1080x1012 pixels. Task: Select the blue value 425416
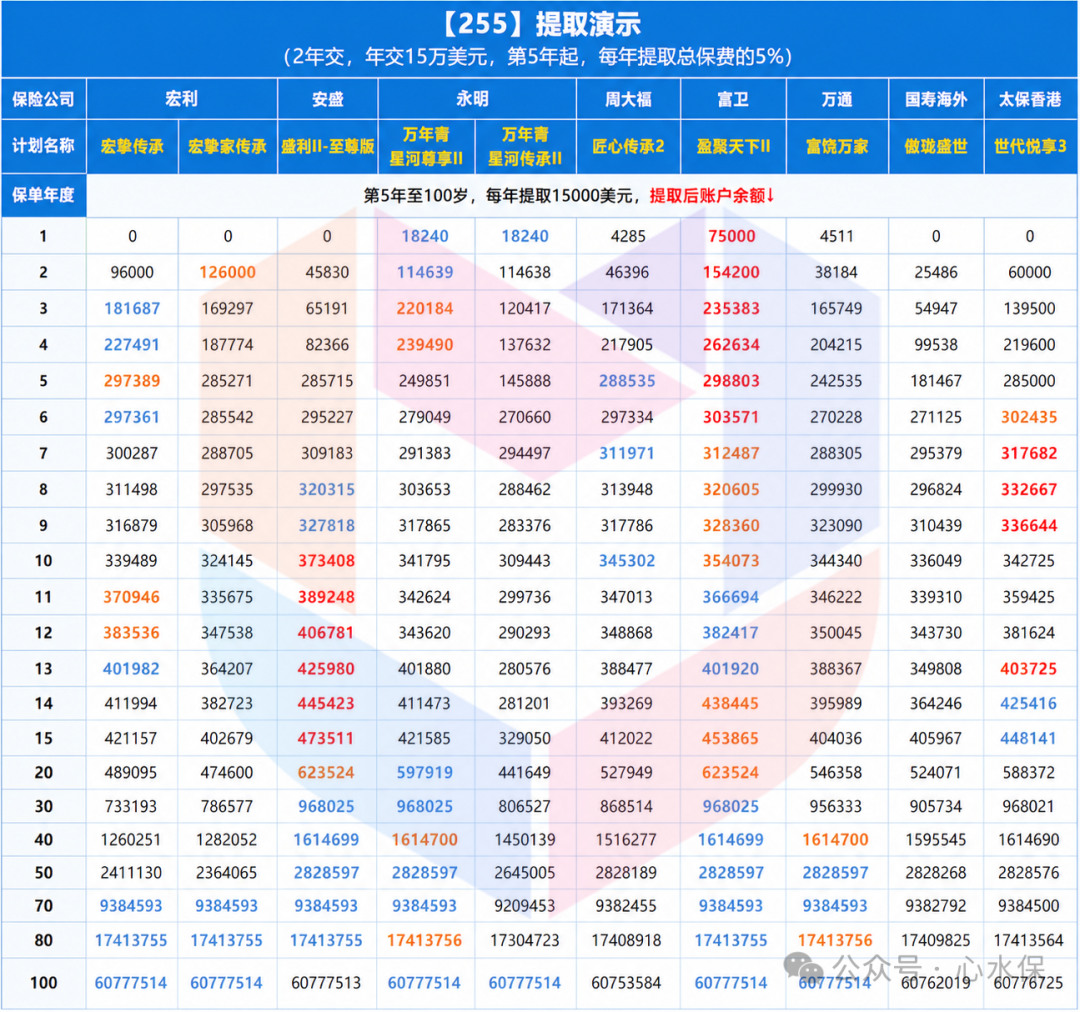coord(1028,703)
